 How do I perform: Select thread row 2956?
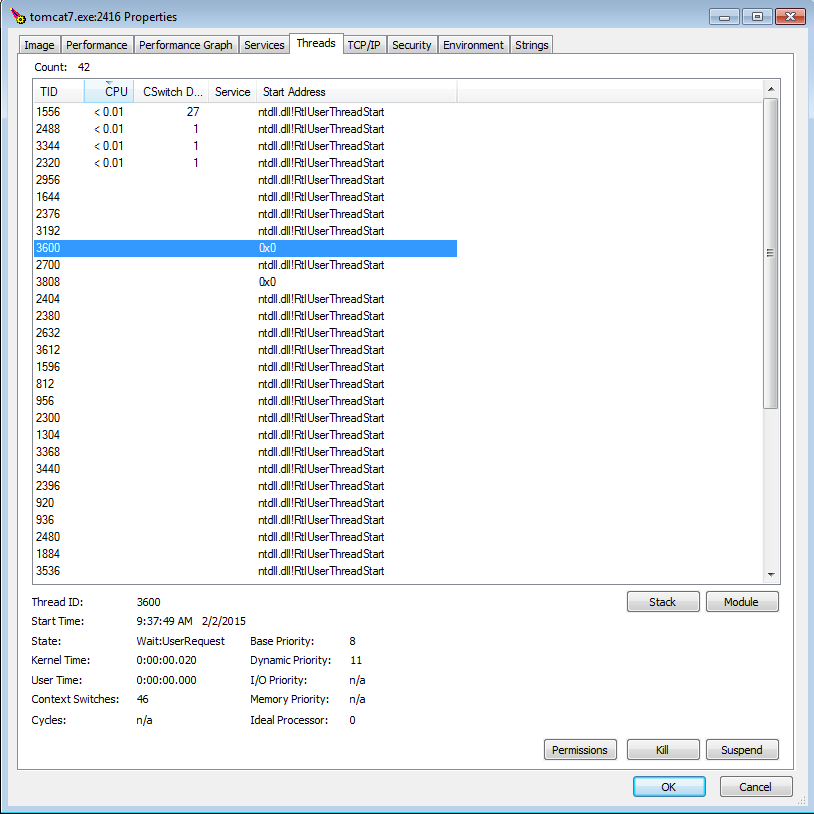point(245,180)
